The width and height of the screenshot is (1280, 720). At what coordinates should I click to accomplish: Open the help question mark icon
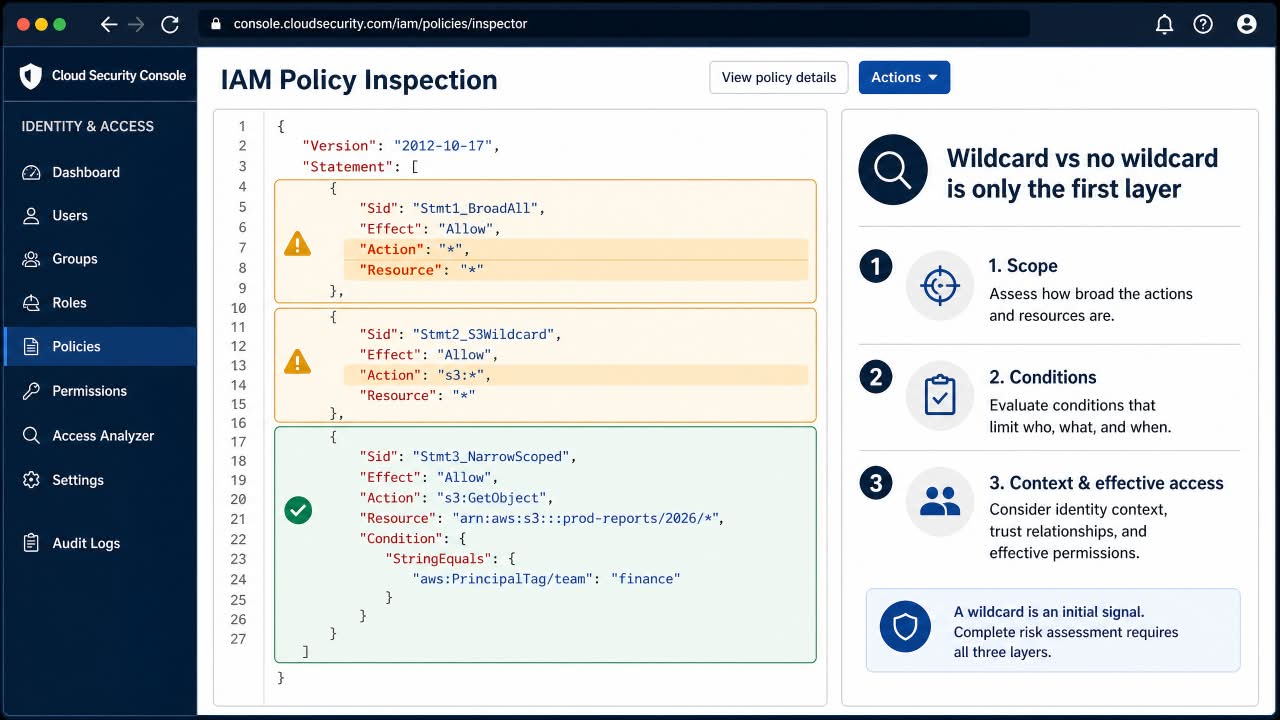coord(1203,24)
